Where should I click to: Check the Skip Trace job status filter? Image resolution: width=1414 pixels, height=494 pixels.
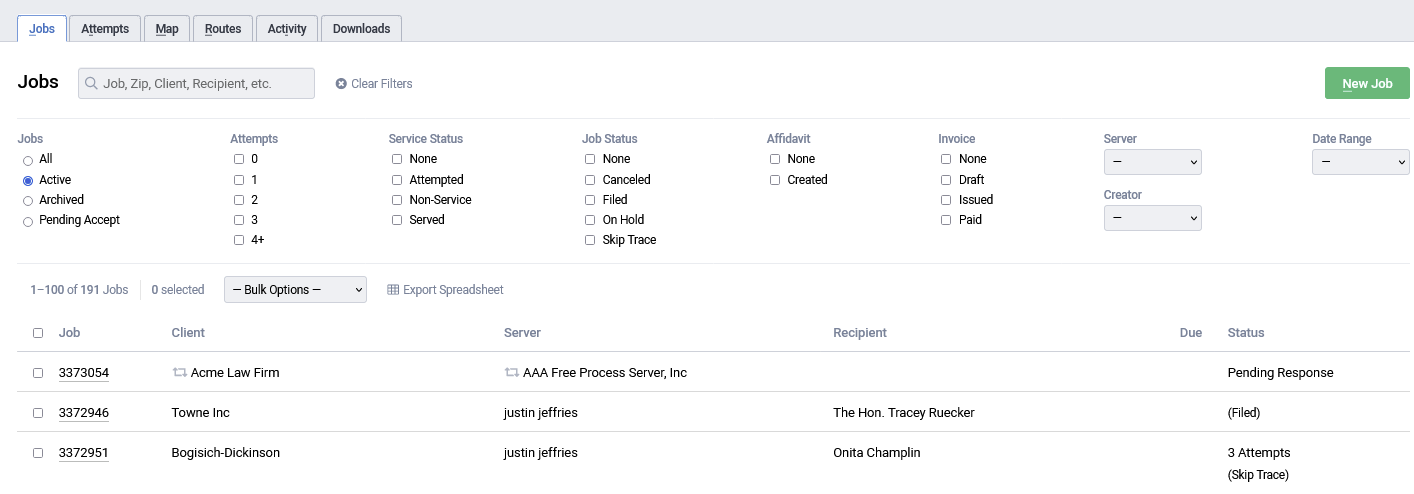click(590, 240)
